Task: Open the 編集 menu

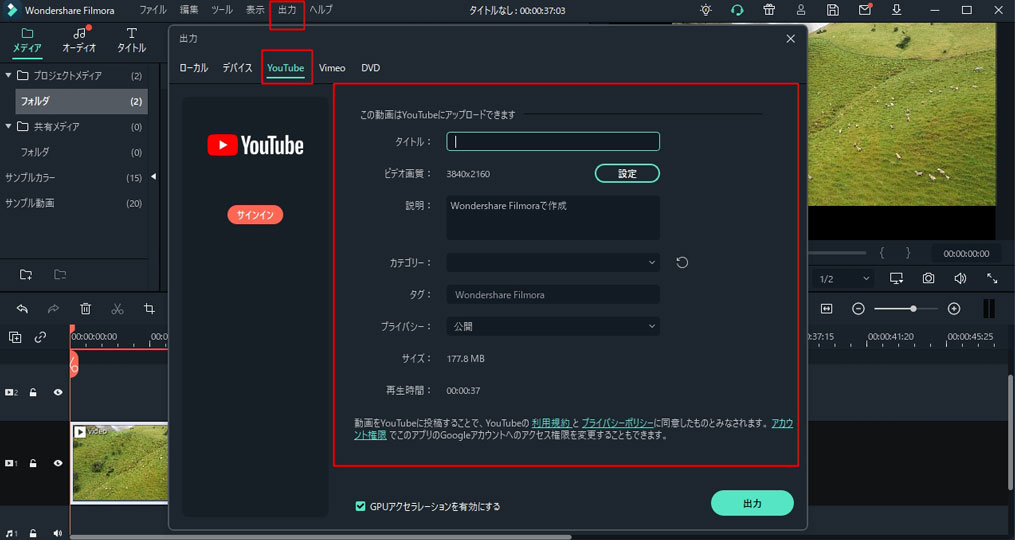Action: pyautogui.click(x=189, y=10)
